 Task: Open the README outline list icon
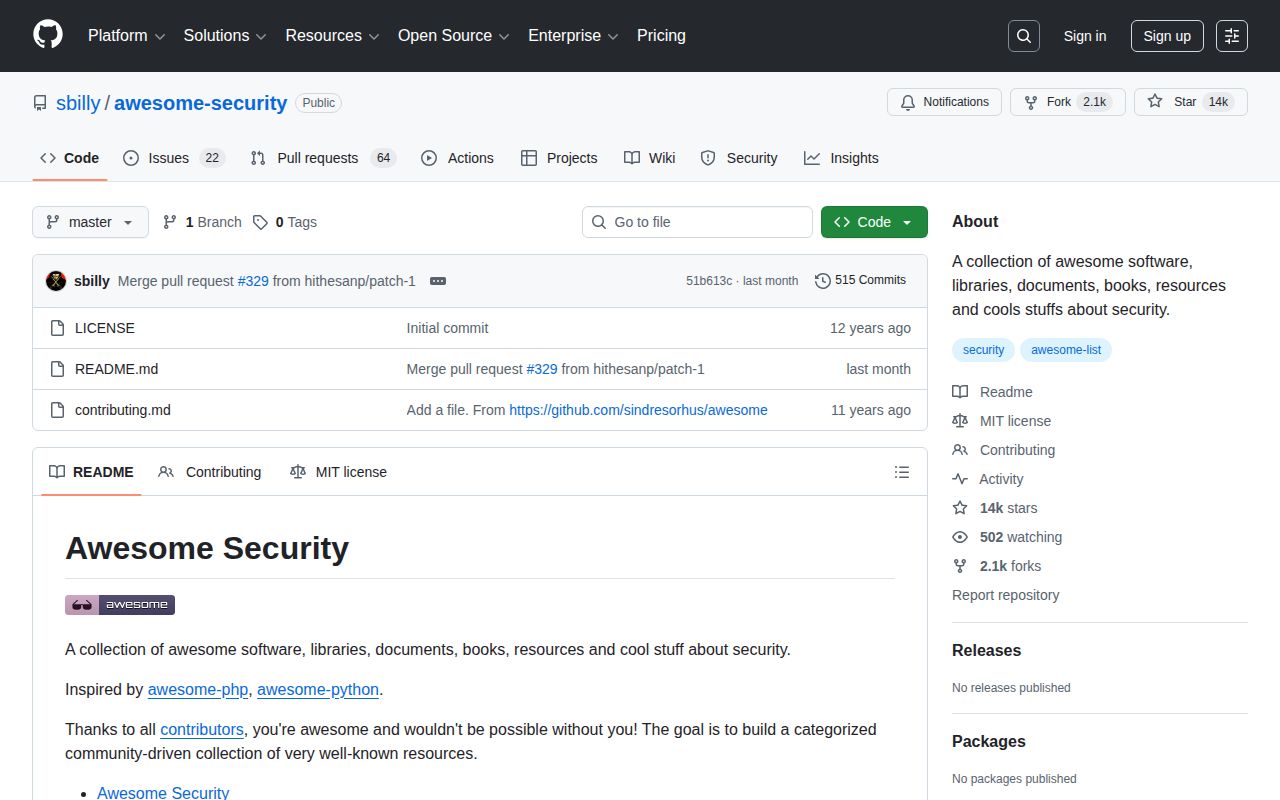(901, 471)
